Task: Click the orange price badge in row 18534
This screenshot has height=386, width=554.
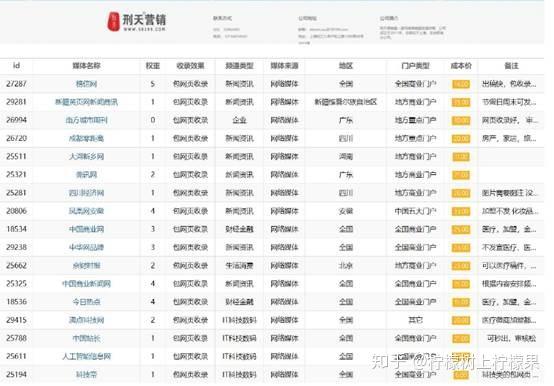Action: 461,230
